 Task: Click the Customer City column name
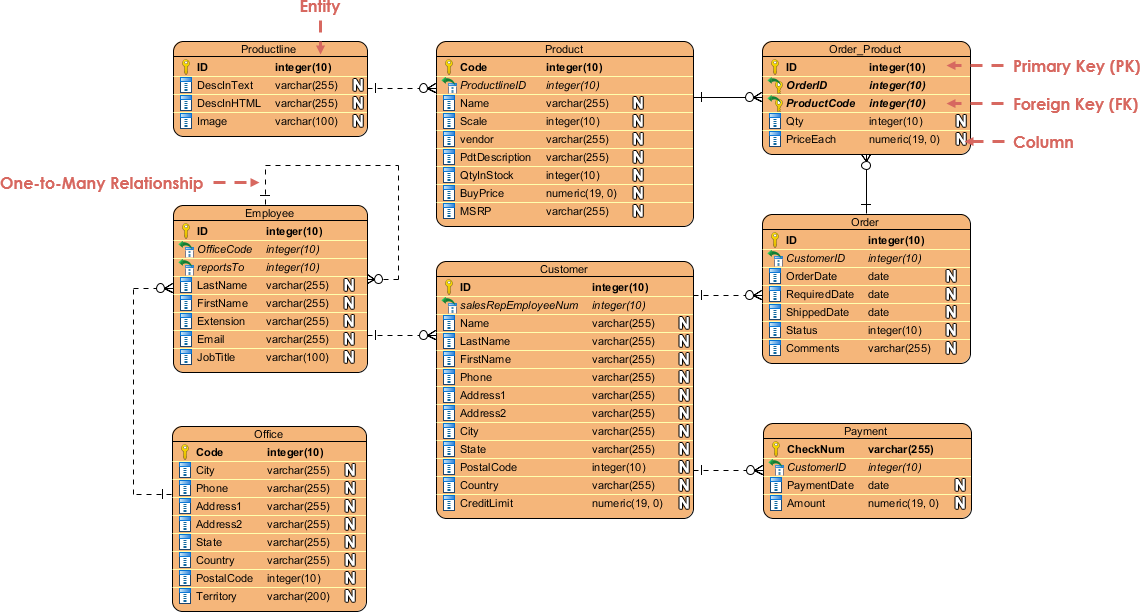click(x=469, y=432)
